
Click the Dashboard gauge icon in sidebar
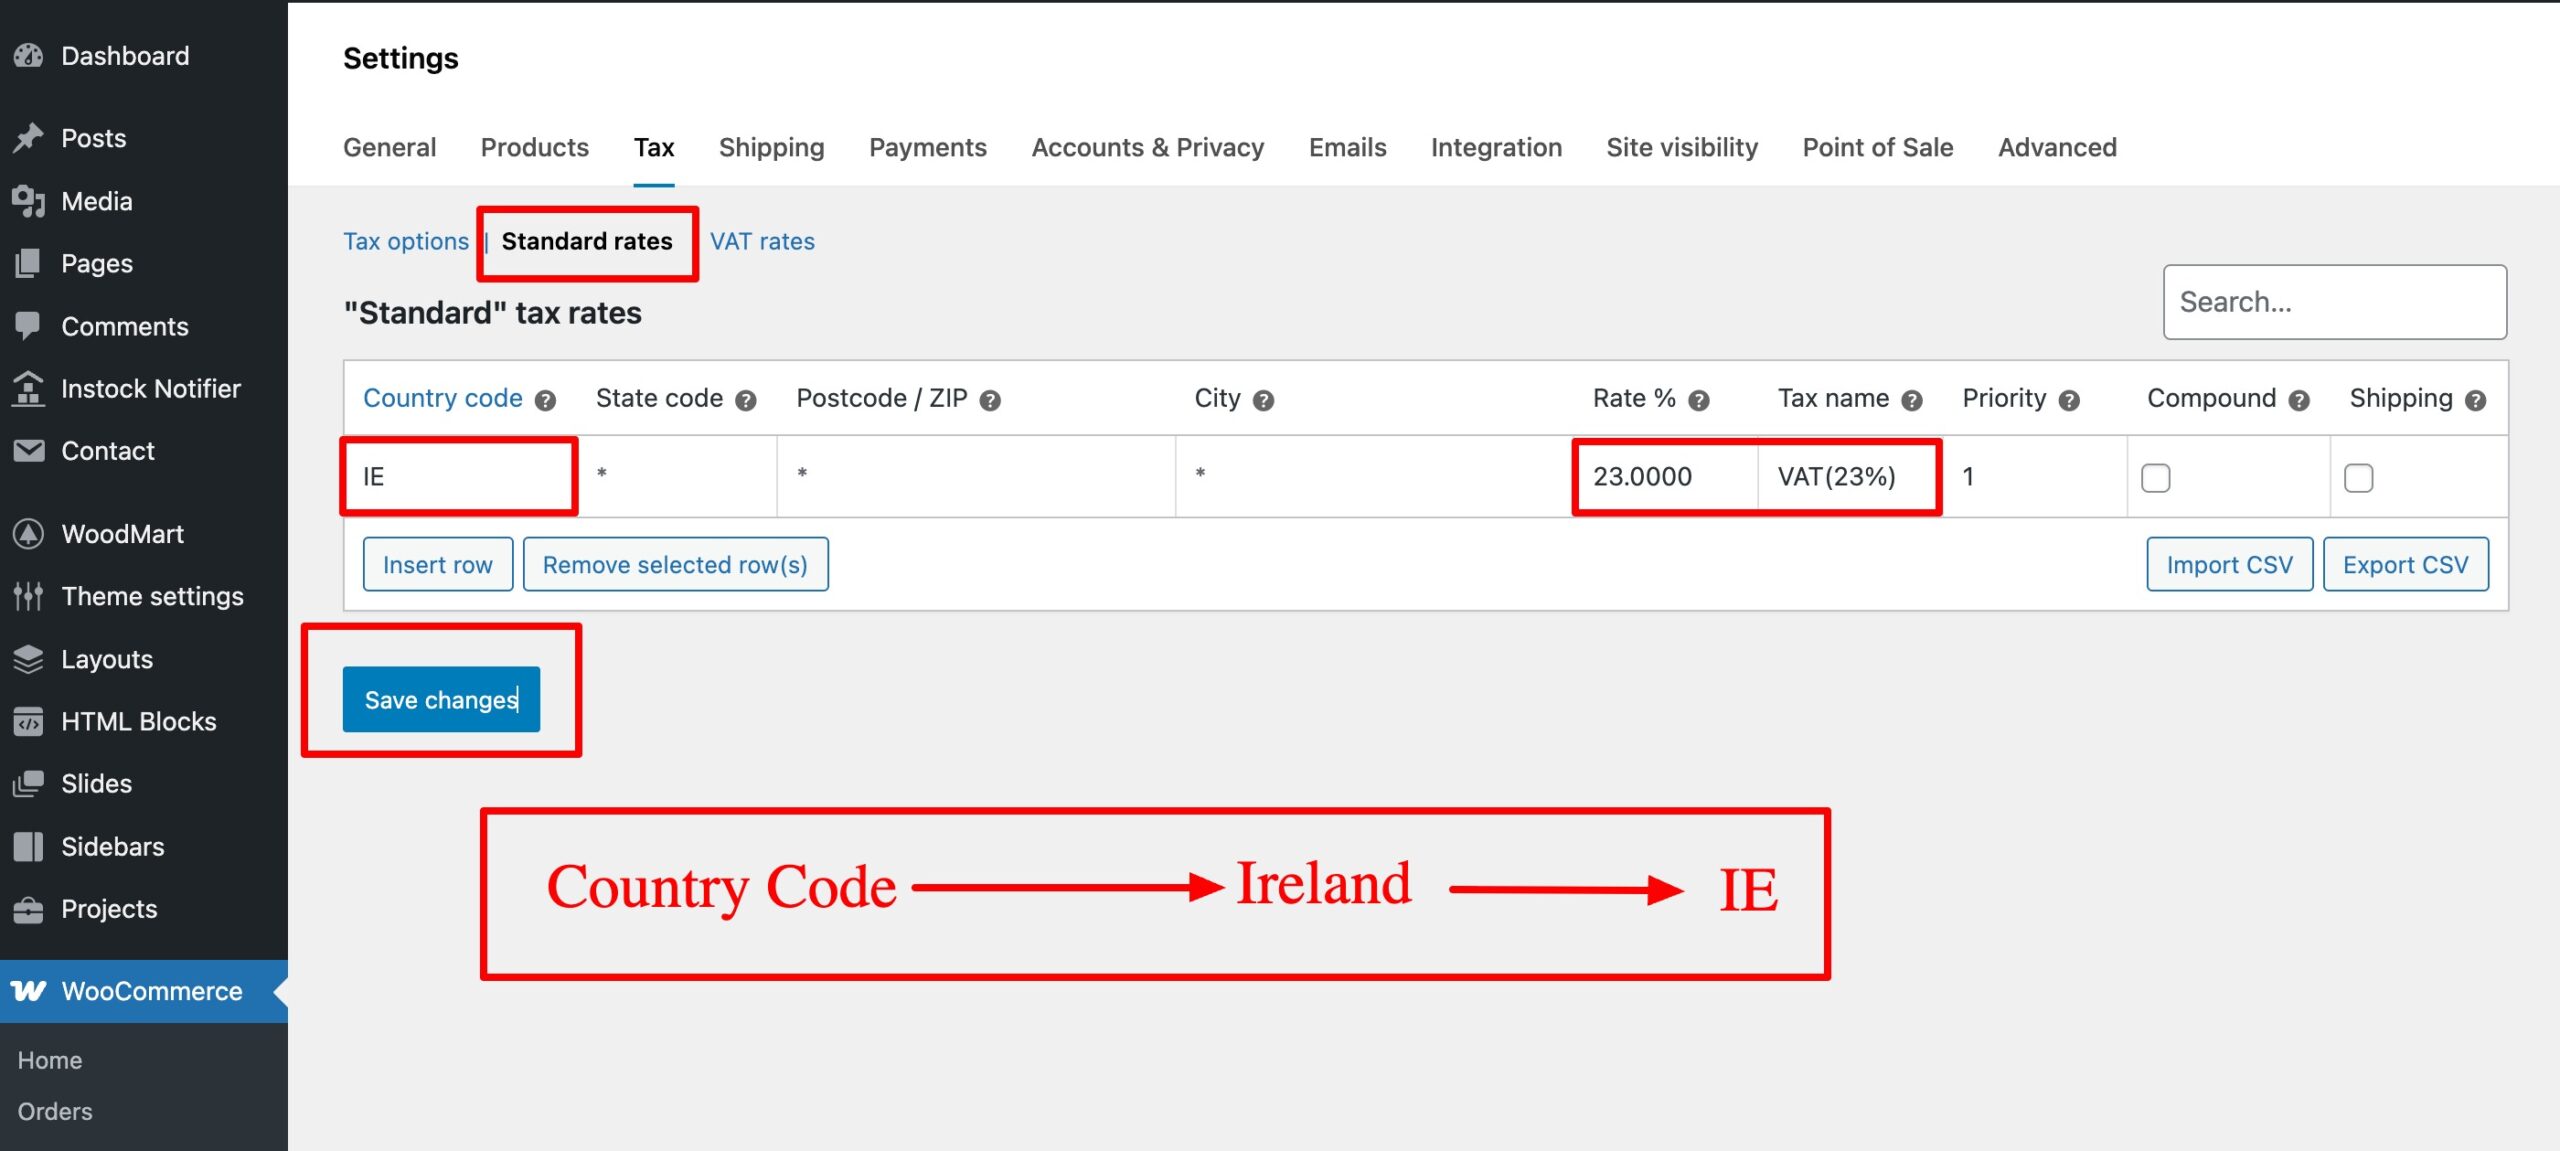[x=28, y=56]
